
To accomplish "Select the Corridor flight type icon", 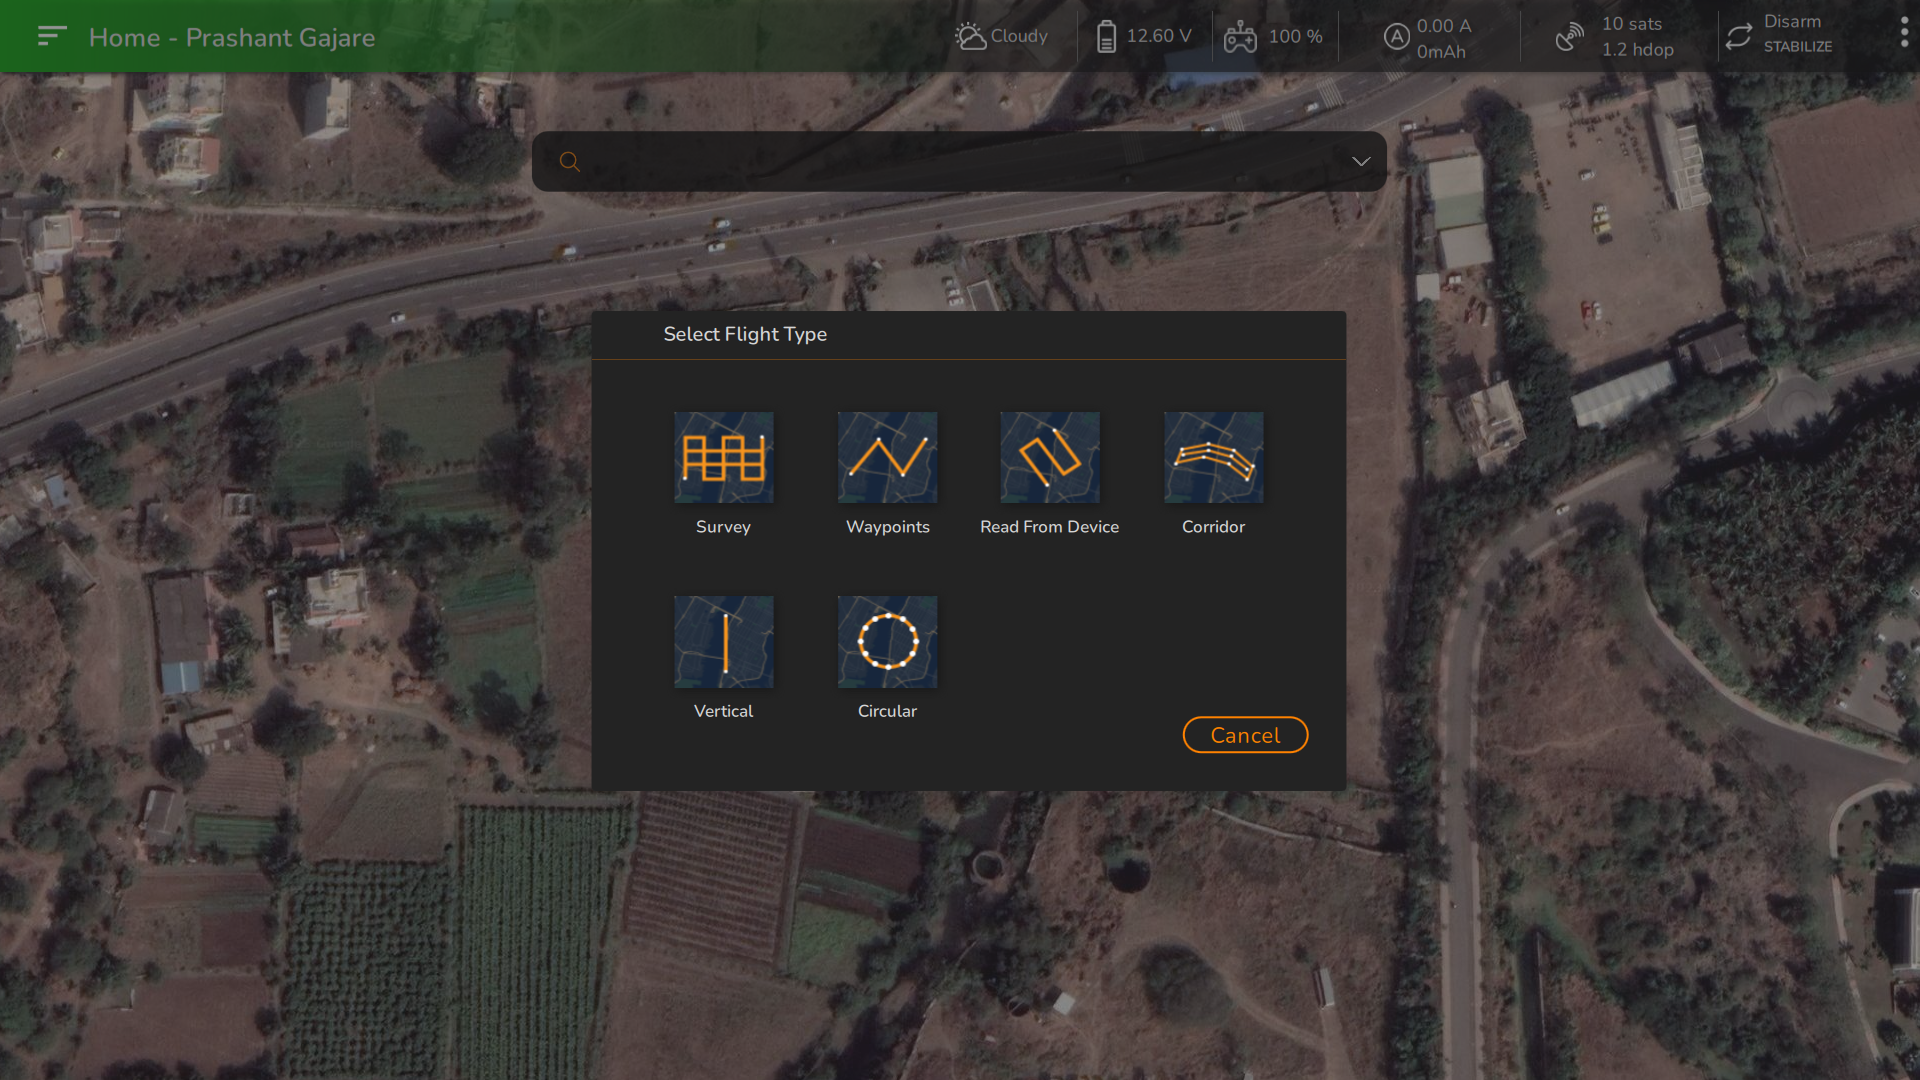I will pos(1213,457).
